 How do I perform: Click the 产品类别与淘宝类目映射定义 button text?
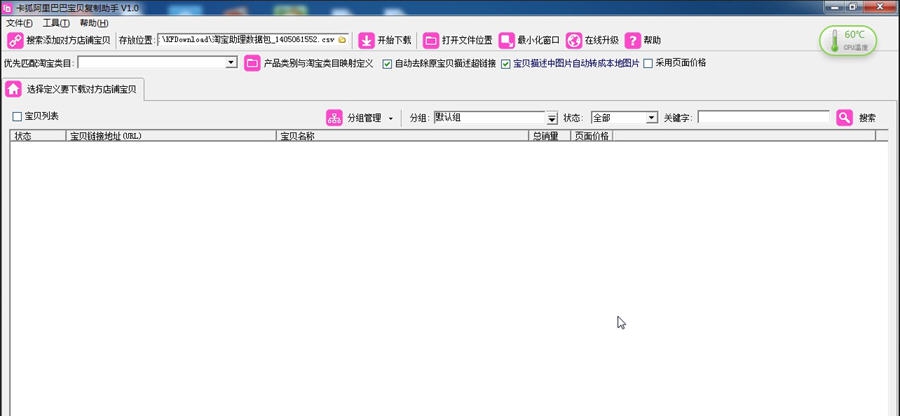319,63
